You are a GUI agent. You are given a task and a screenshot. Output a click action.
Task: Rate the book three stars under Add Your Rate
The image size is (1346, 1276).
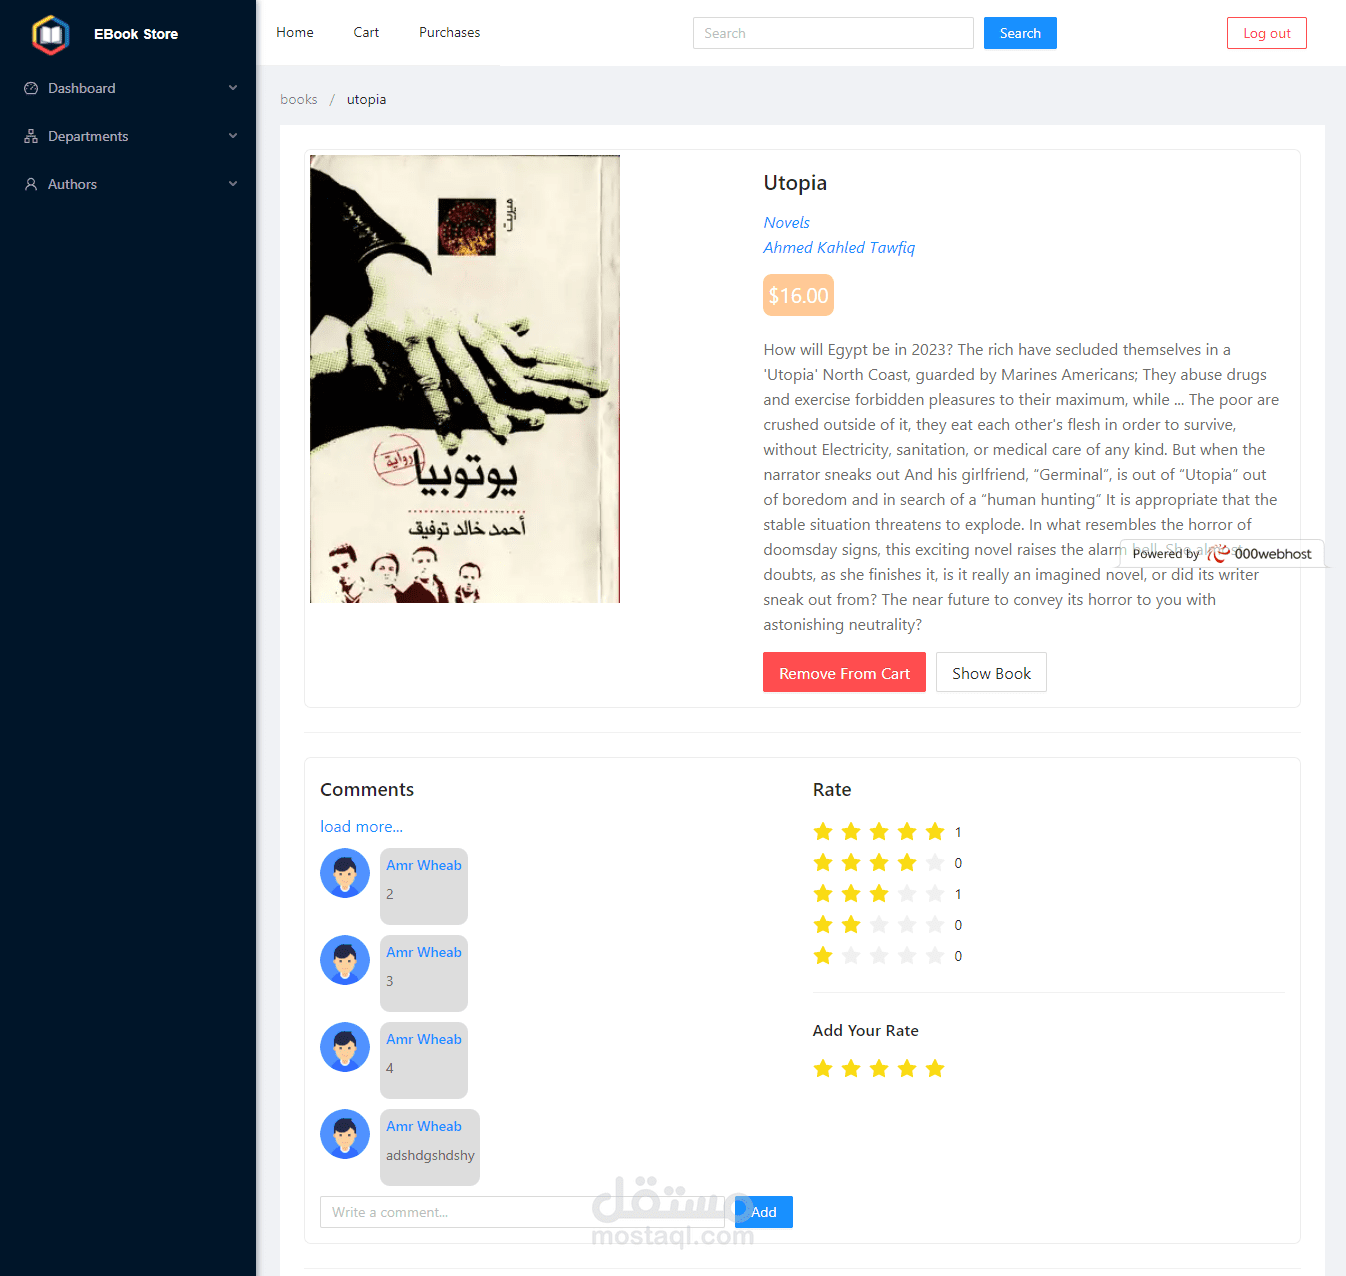(879, 1069)
